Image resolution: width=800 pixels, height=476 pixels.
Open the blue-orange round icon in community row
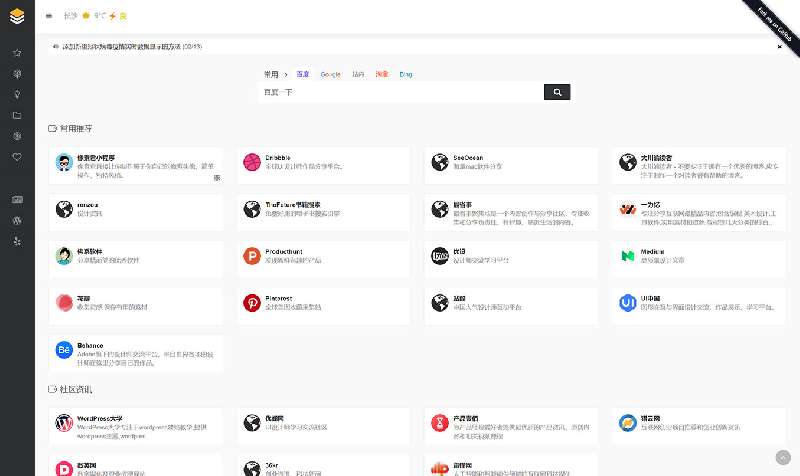pyautogui.click(x=628, y=423)
